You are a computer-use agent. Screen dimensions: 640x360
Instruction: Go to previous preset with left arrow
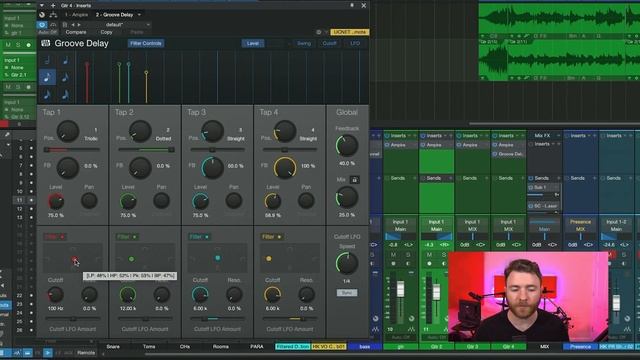73,25
